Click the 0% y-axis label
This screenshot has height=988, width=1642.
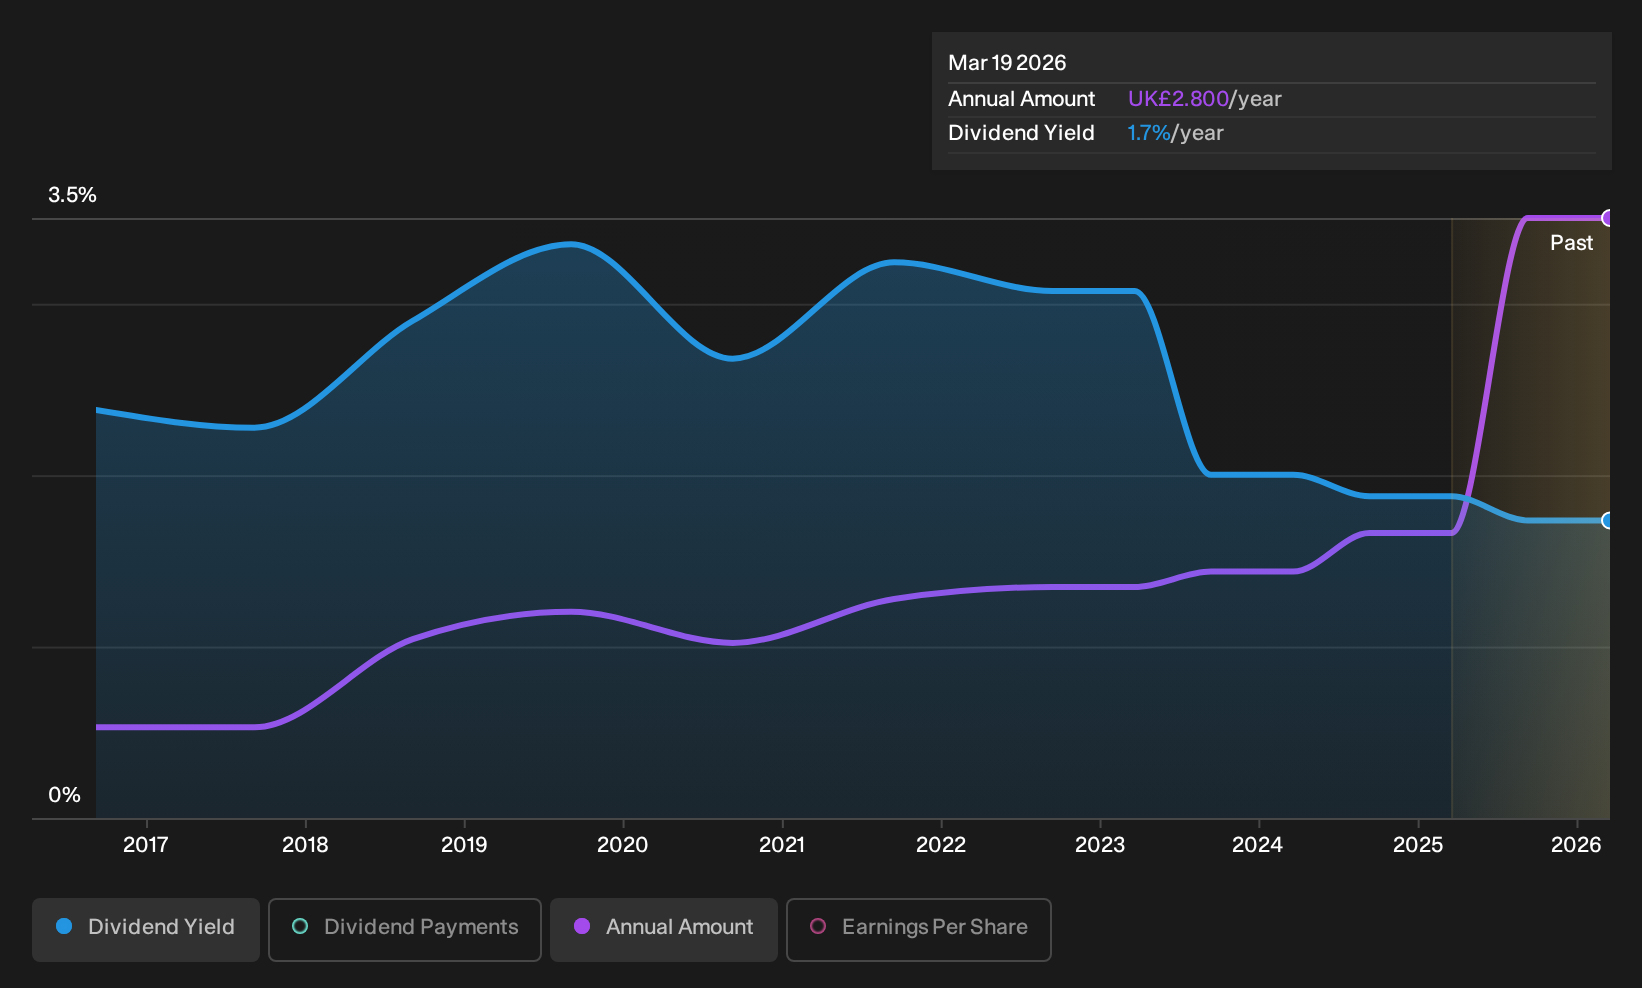[65, 795]
